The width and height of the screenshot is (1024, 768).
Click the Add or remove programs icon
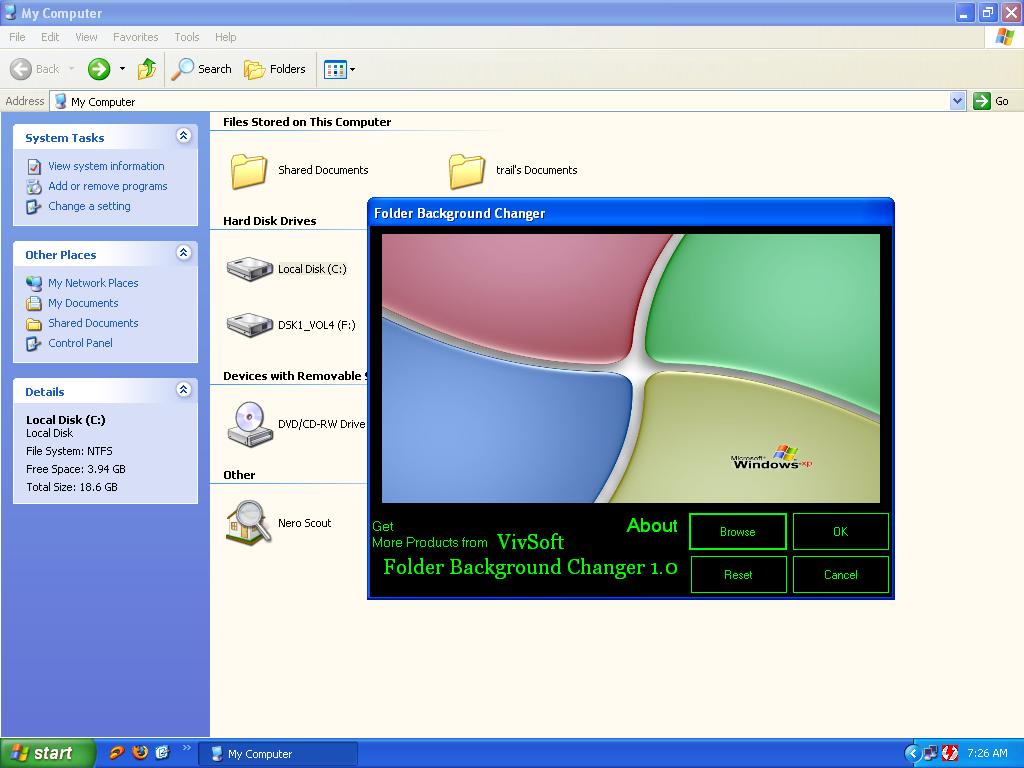[34, 187]
